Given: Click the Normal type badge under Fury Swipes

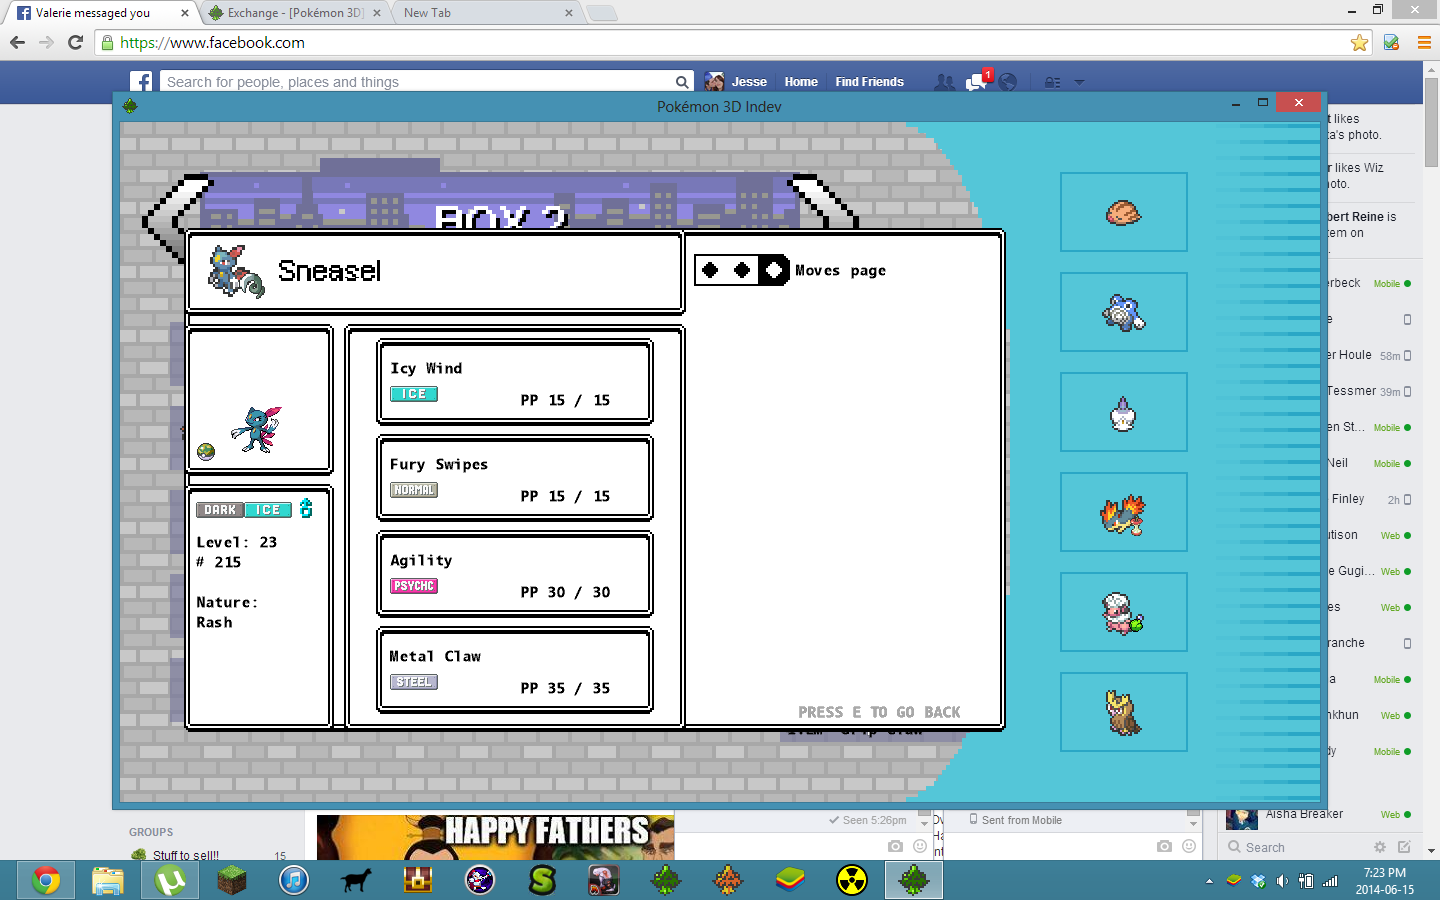Looking at the screenshot, I should point(414,490).
